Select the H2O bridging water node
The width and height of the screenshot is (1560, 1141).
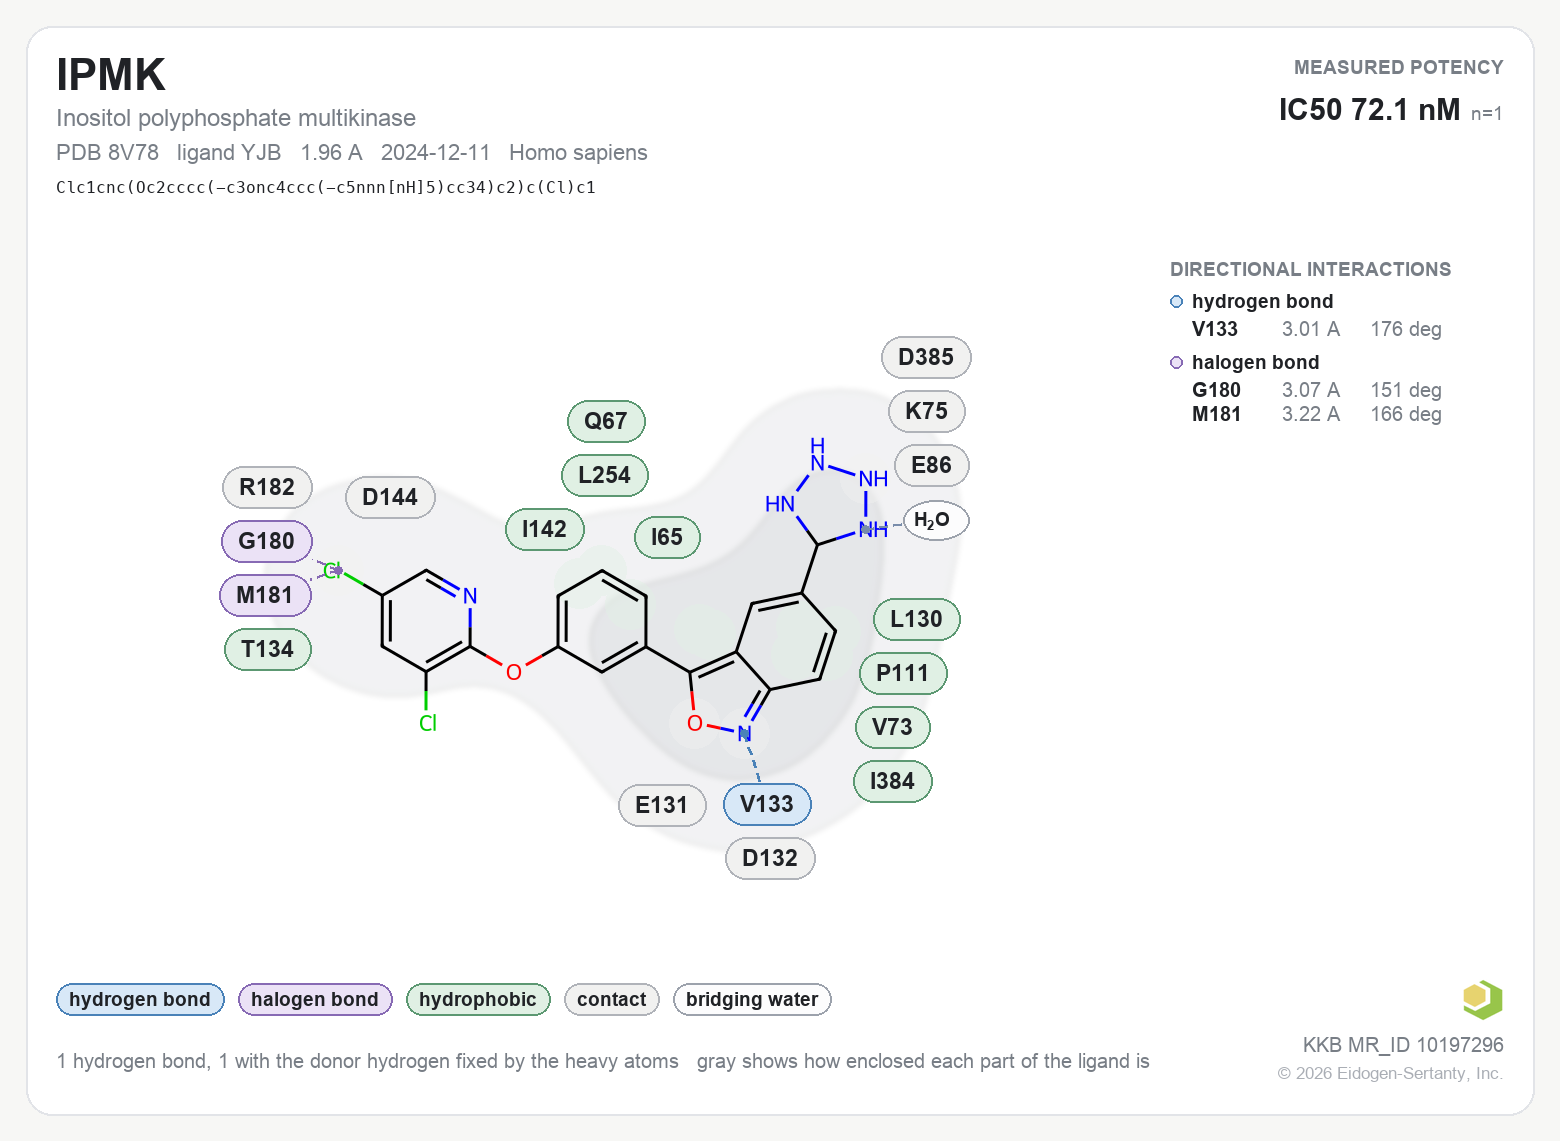[x=936, y=520]
